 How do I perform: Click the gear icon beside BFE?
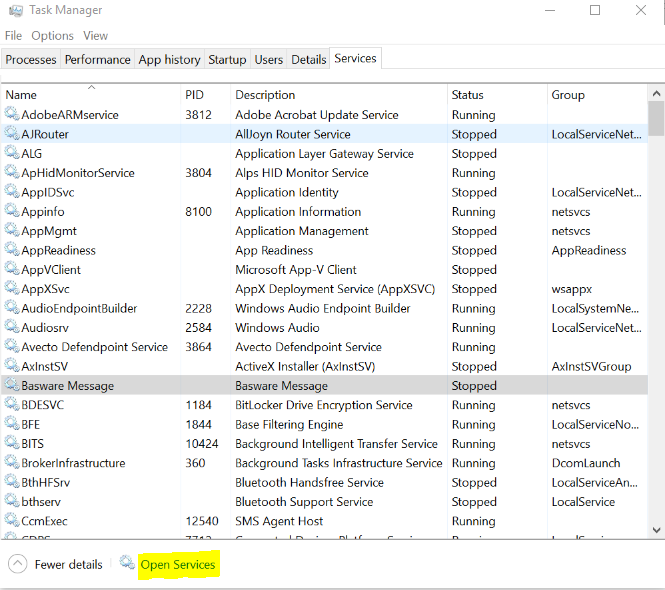(12, 423)
